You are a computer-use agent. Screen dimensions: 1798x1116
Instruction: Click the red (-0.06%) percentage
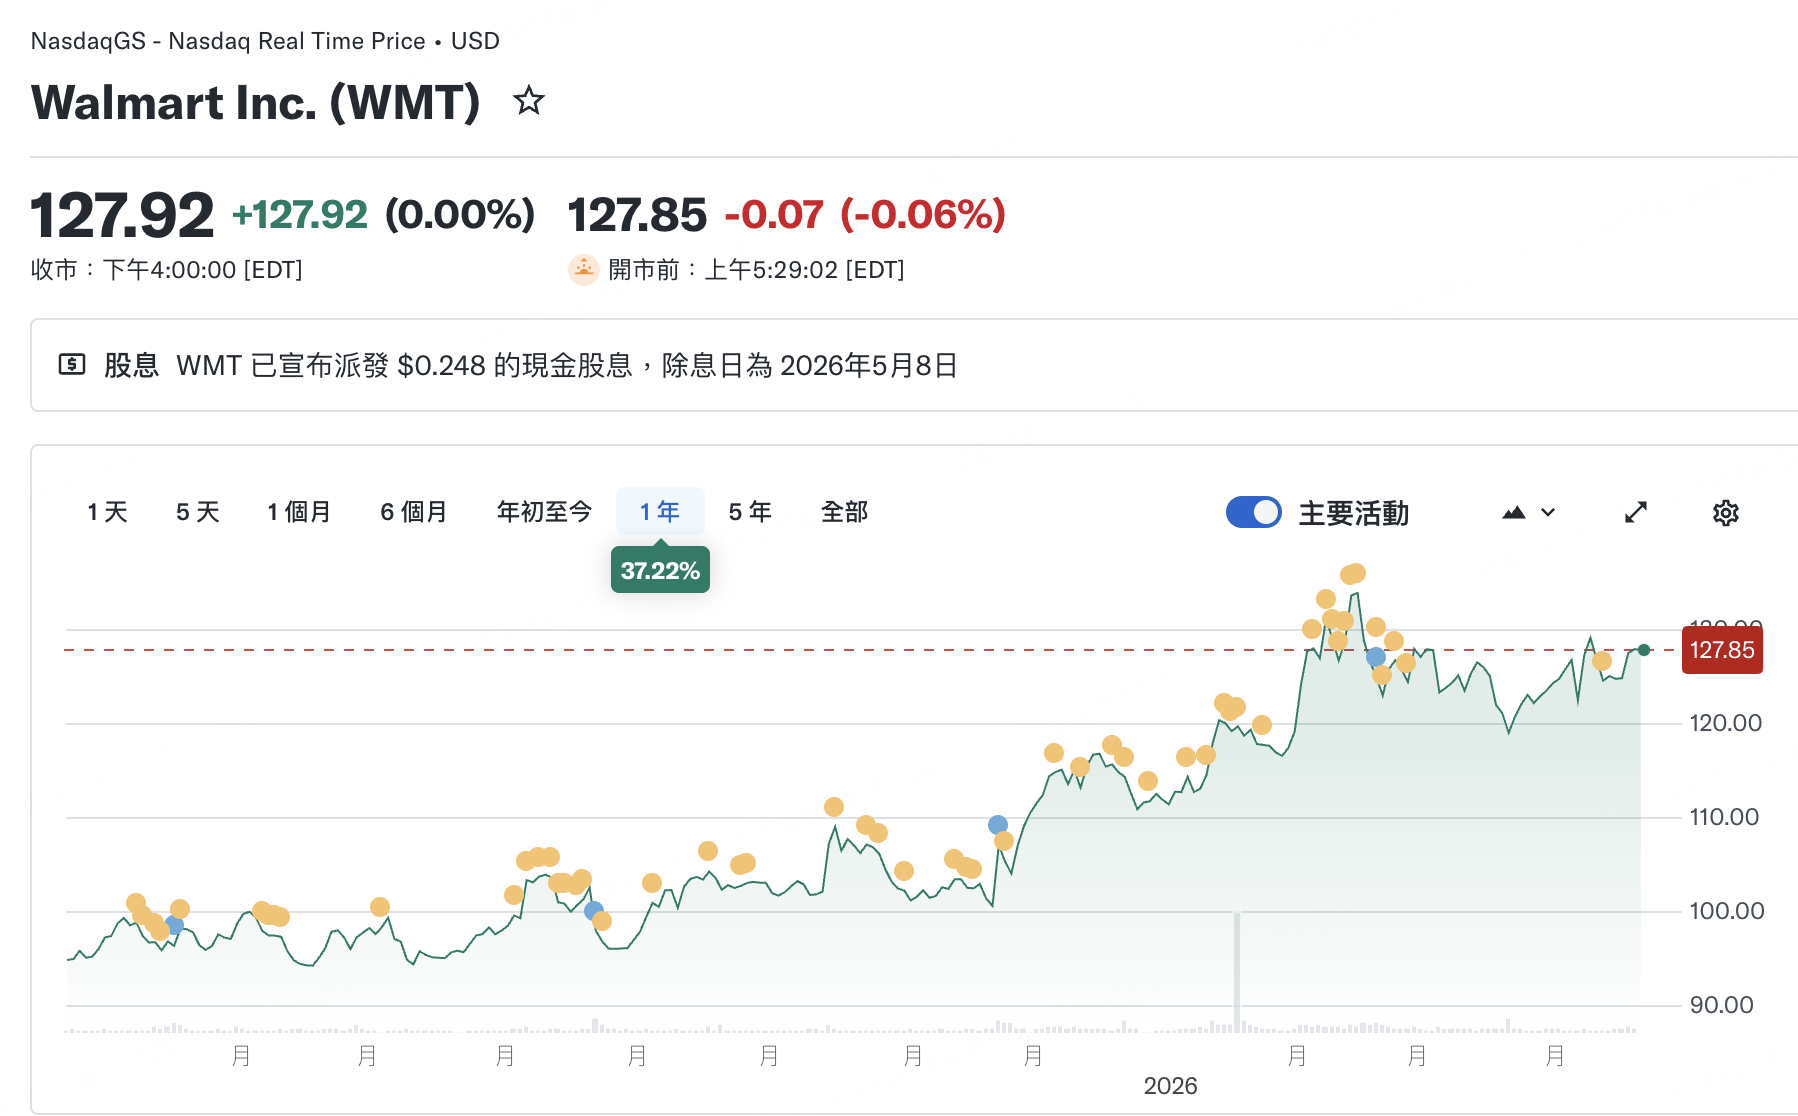tap(923, 215)
